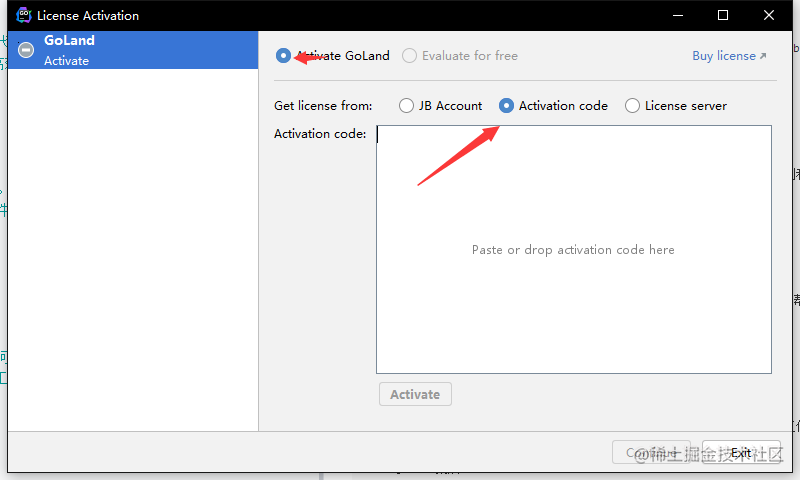Image resolution: width=800 pixels, height=480 pixels.
Task: Click the 'Get license from:' label
Action: pyautogui.click(x=323, y=106)
